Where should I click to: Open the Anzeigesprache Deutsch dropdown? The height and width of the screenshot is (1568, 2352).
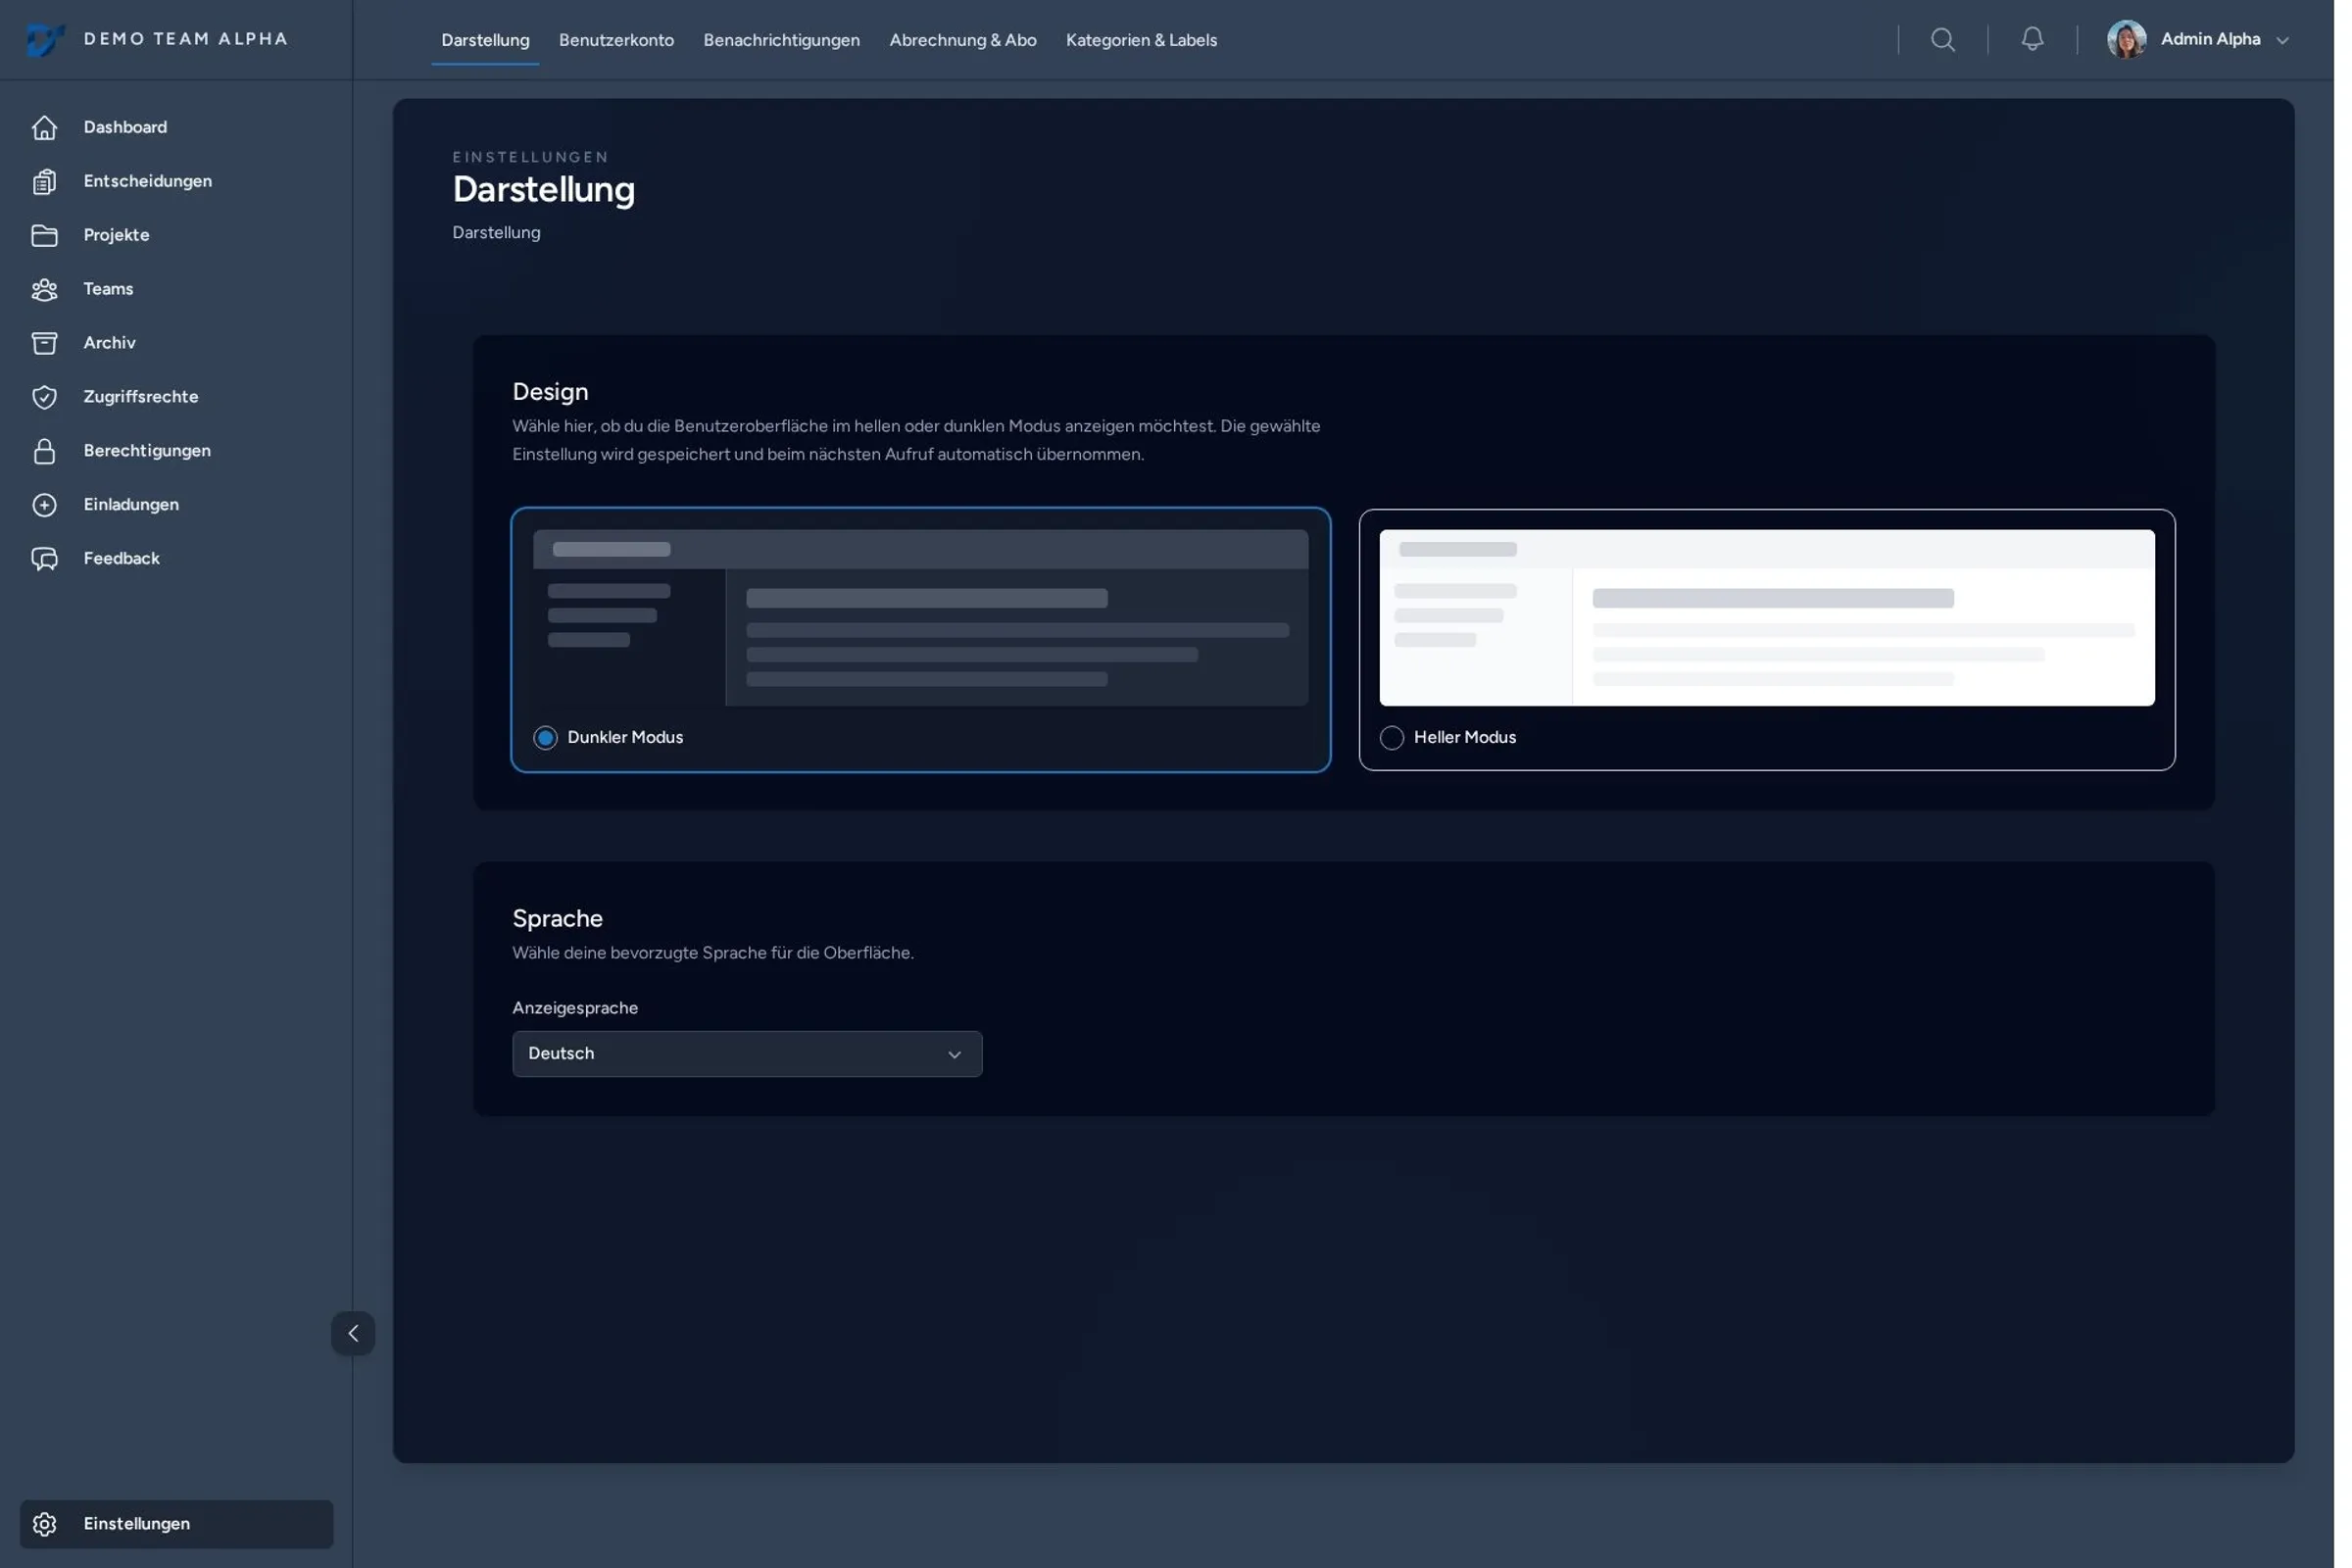click(746, 1054)
